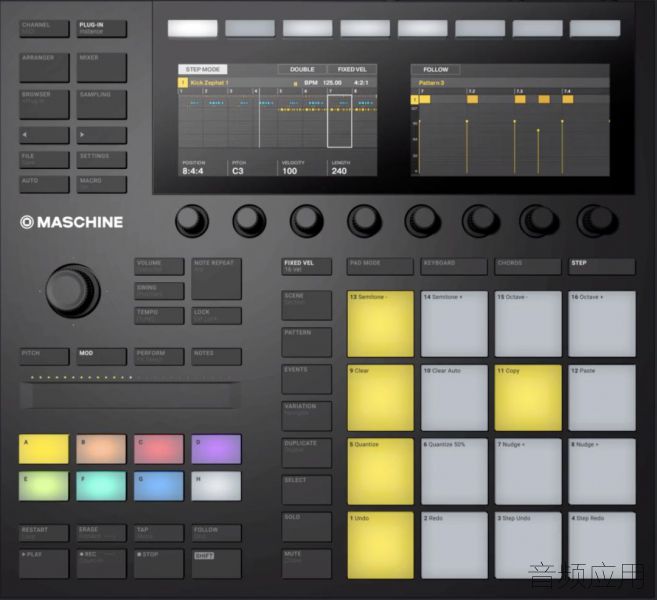657x600 pixels.
Task: Enable the PERFORM touch strip mode
Action: click(x=159, y=356)
